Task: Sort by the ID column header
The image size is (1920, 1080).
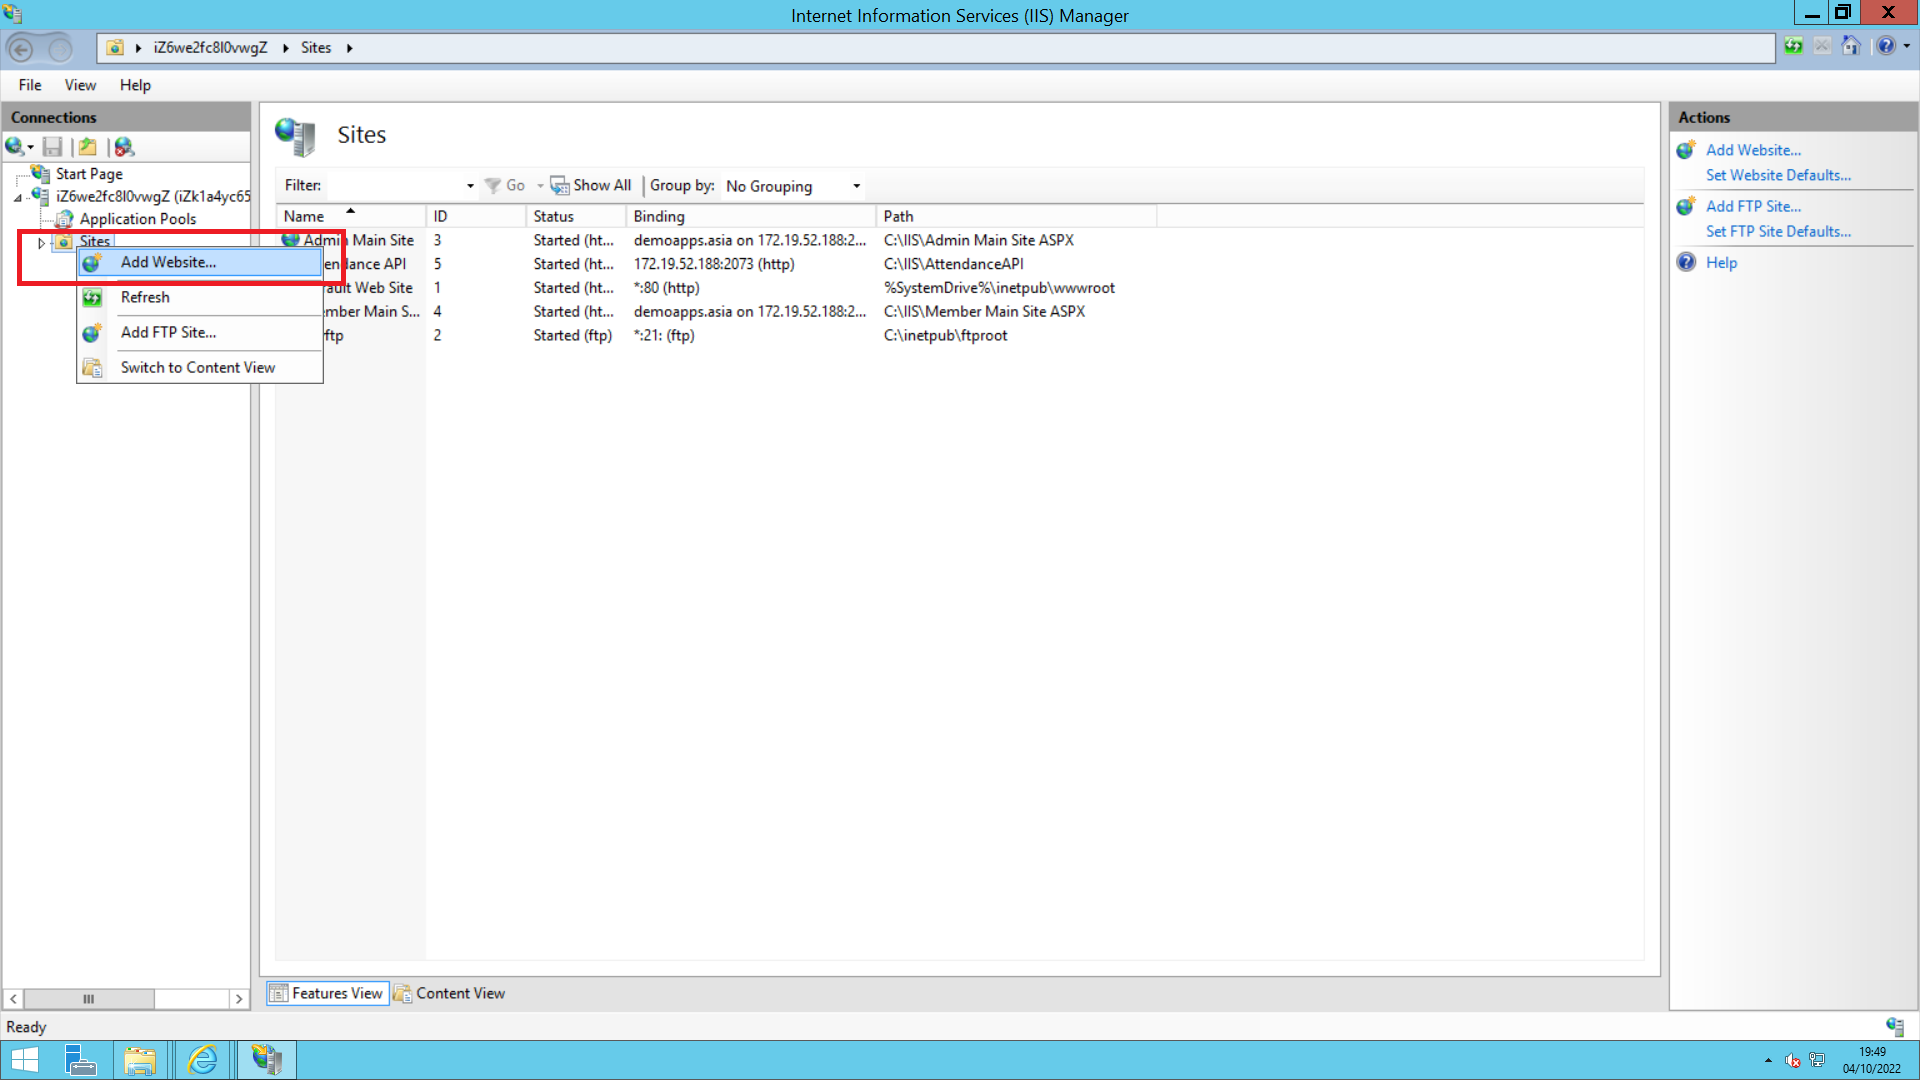Action: (476, 216)
